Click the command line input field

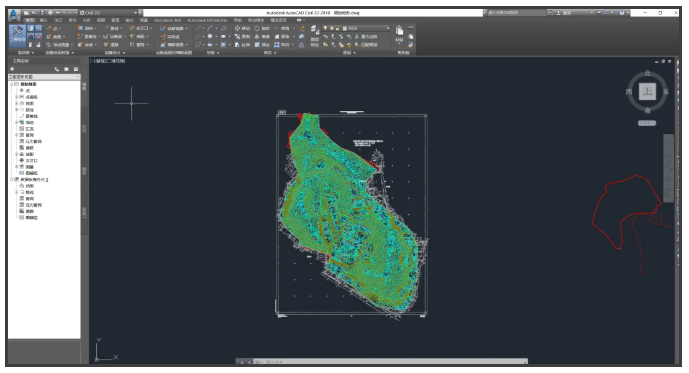[x=391, y=362]
